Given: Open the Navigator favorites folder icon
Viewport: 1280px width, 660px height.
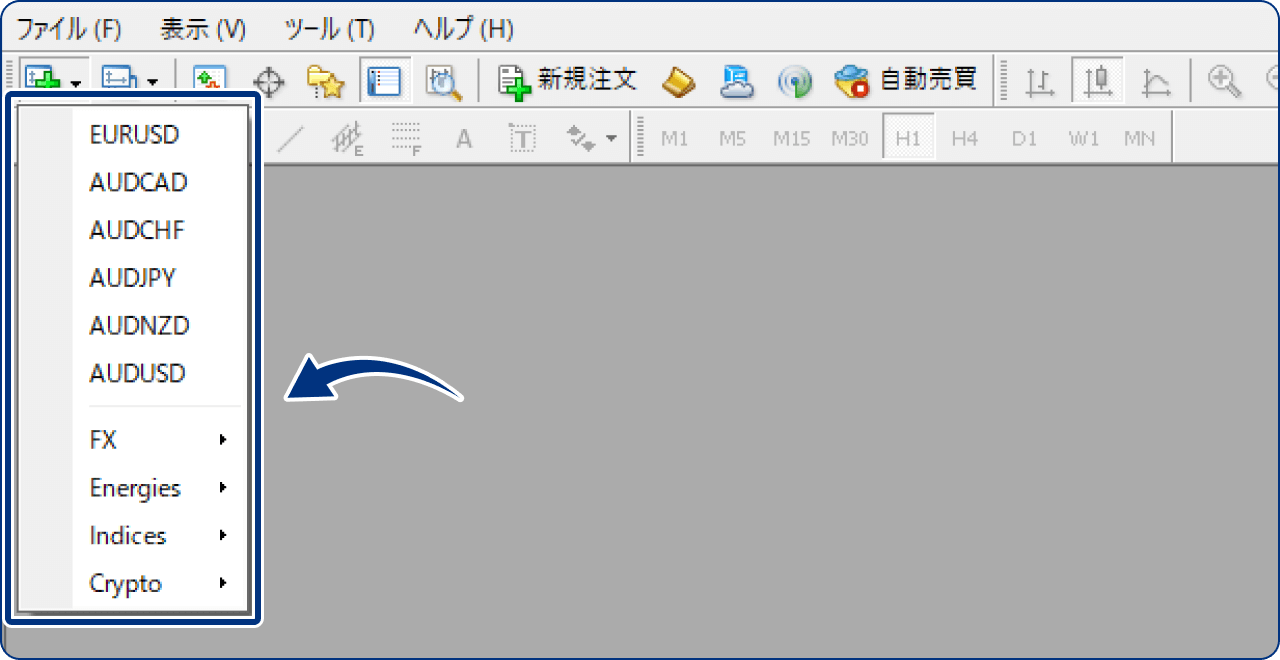Looking at the screenshot, I should coord(325,81).
